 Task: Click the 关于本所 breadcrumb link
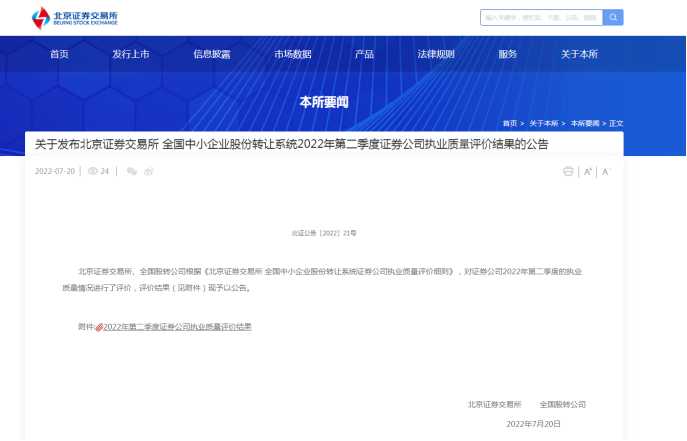pos(544,123)
